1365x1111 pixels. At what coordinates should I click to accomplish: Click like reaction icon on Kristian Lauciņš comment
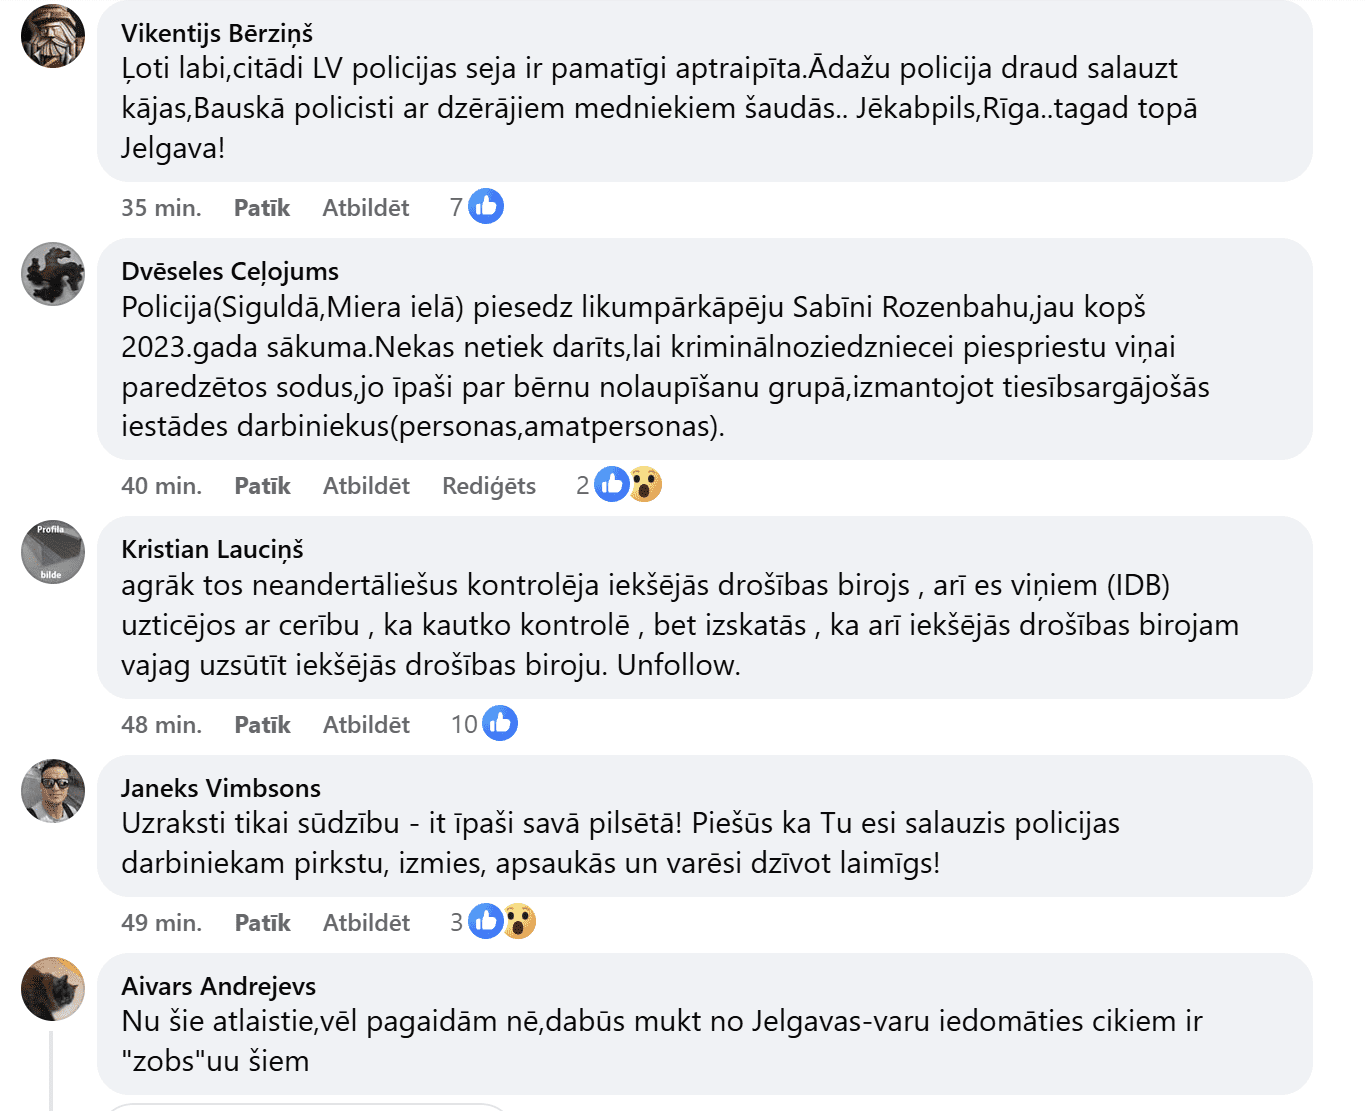(x=500, y=723)
